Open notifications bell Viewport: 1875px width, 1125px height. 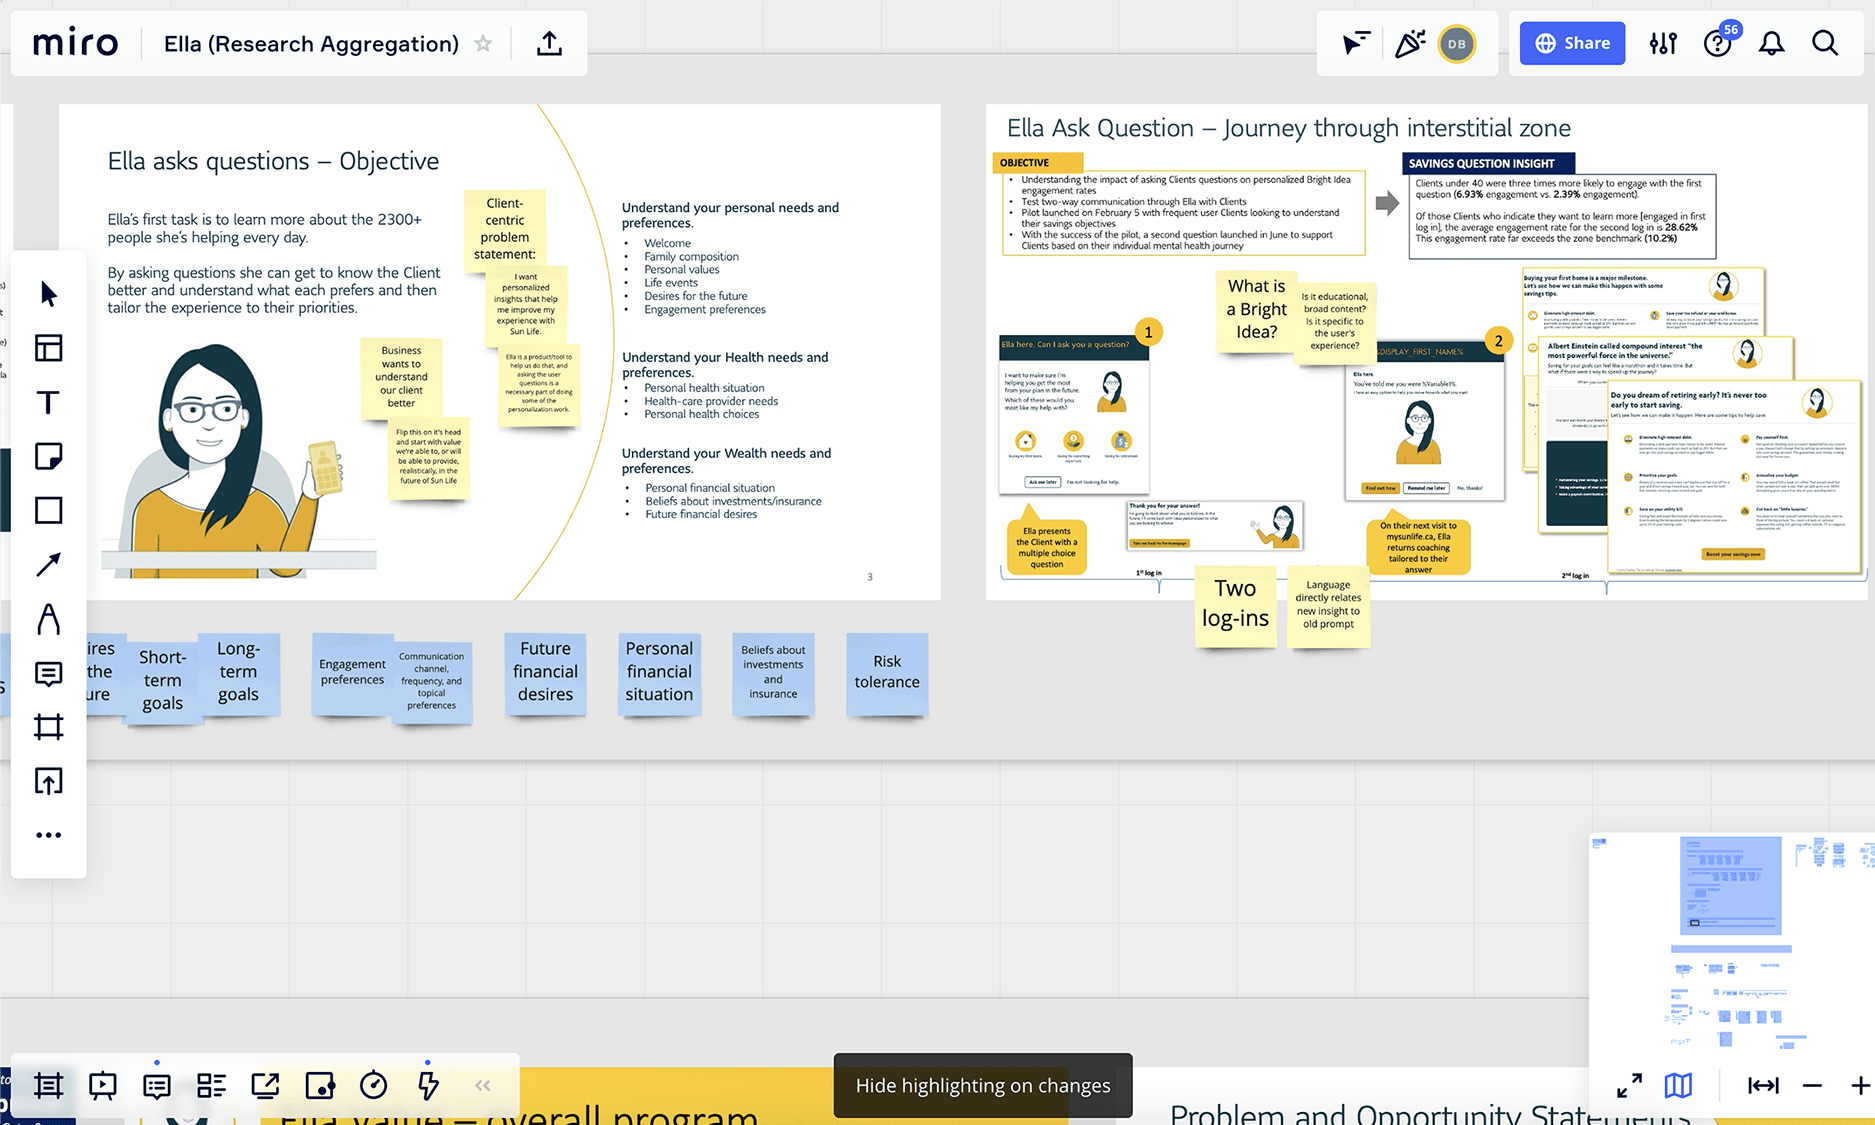[x=1771, y=43]
